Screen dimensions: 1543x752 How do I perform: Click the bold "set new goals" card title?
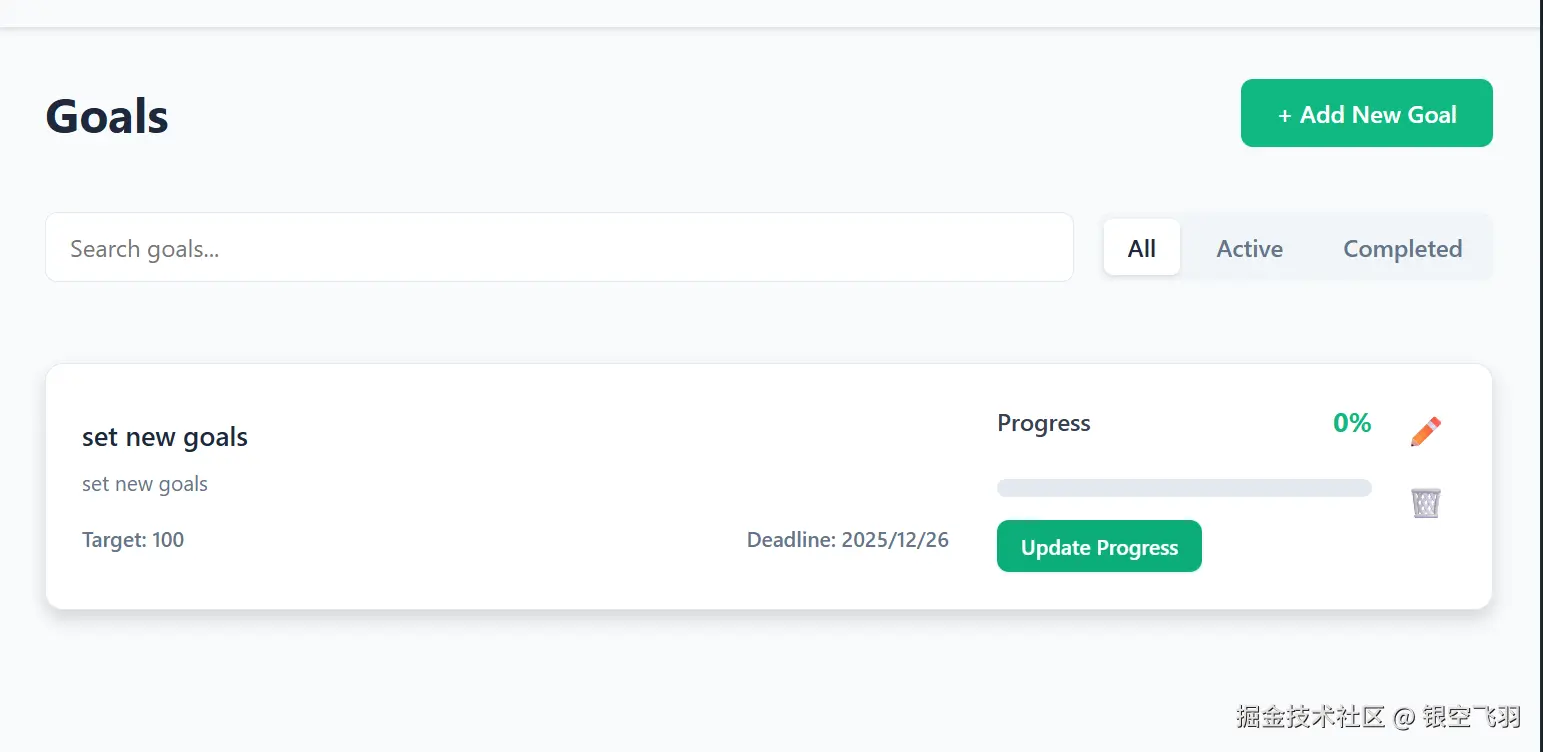tap(165, 437)
